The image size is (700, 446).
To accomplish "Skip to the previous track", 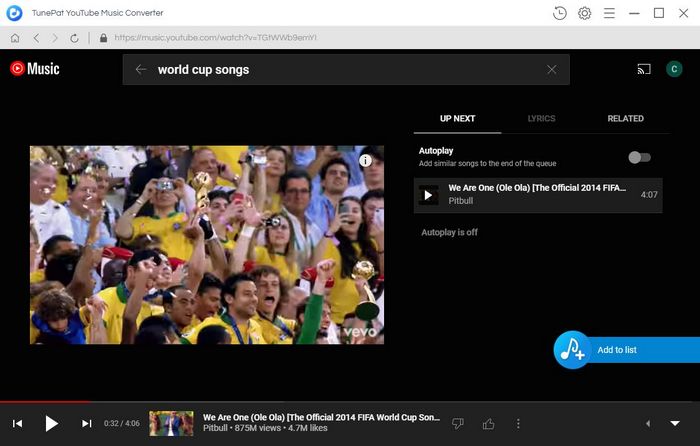I will point(17,423).
